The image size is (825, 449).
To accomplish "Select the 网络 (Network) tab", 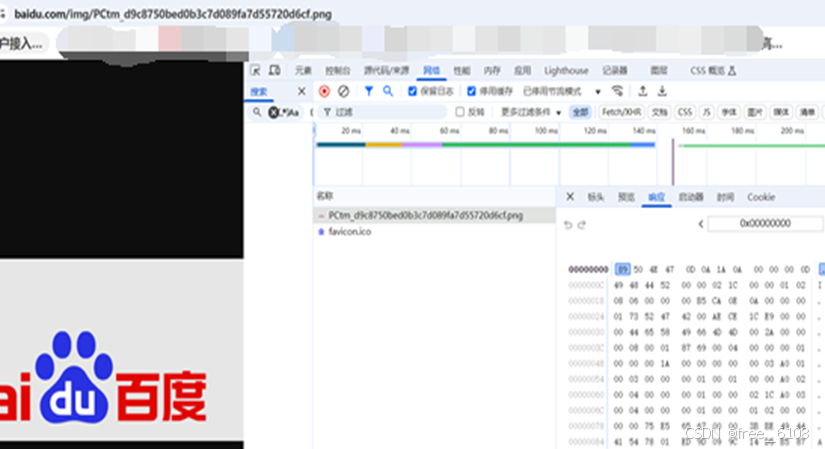I will click(x=431, y=71).
